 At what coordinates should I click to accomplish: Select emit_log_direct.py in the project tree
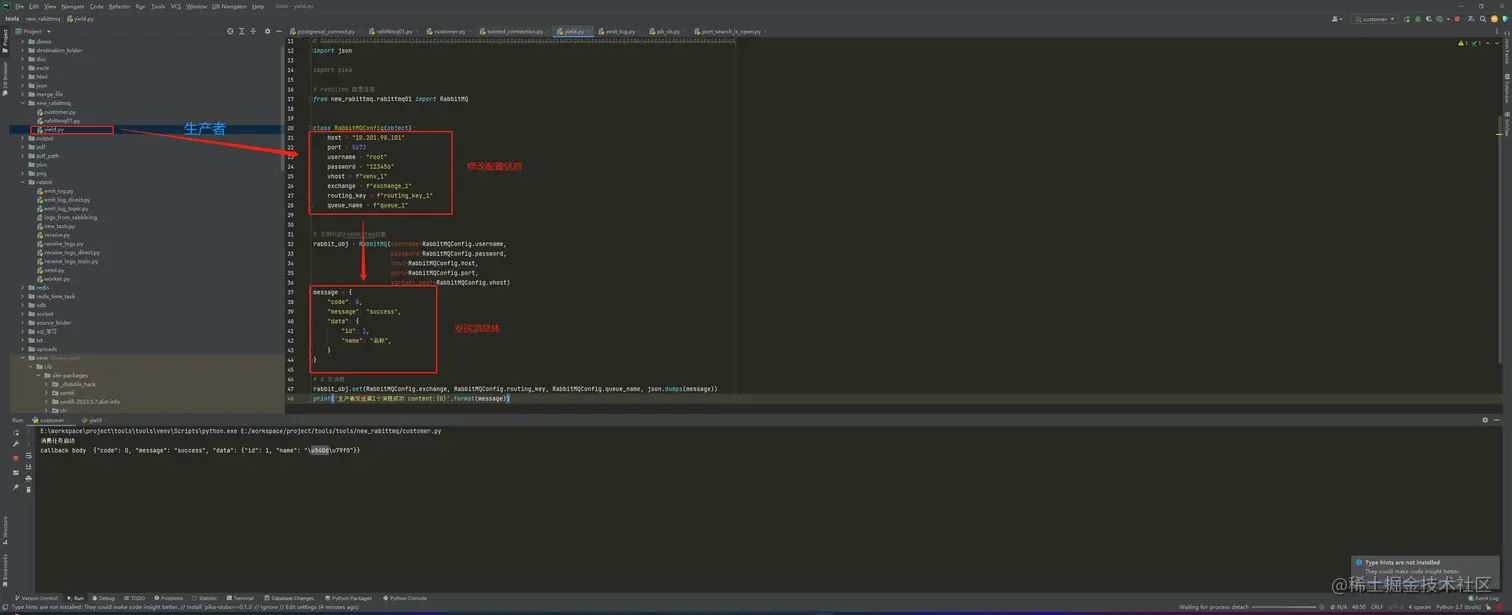pos(66,200)
